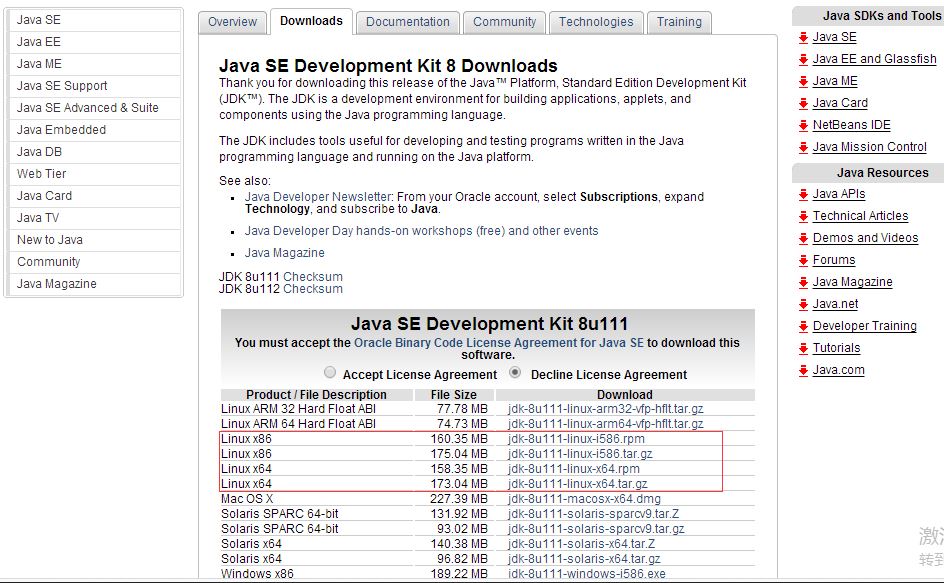Open the JDK 8u112 Checksum link
This screenshot has width=944, height=583.
click(312, 288)
